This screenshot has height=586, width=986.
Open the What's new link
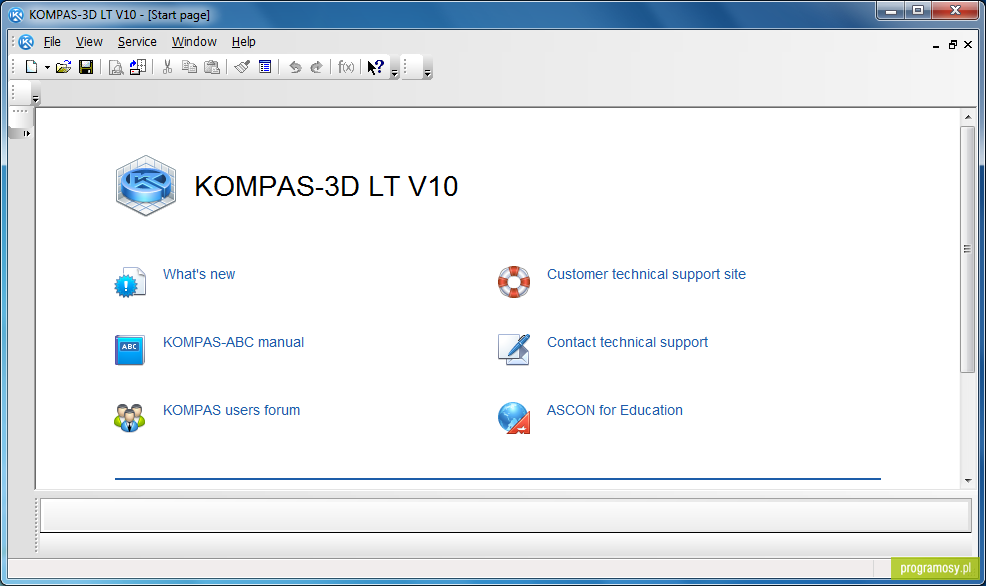[x=199, y=274]
